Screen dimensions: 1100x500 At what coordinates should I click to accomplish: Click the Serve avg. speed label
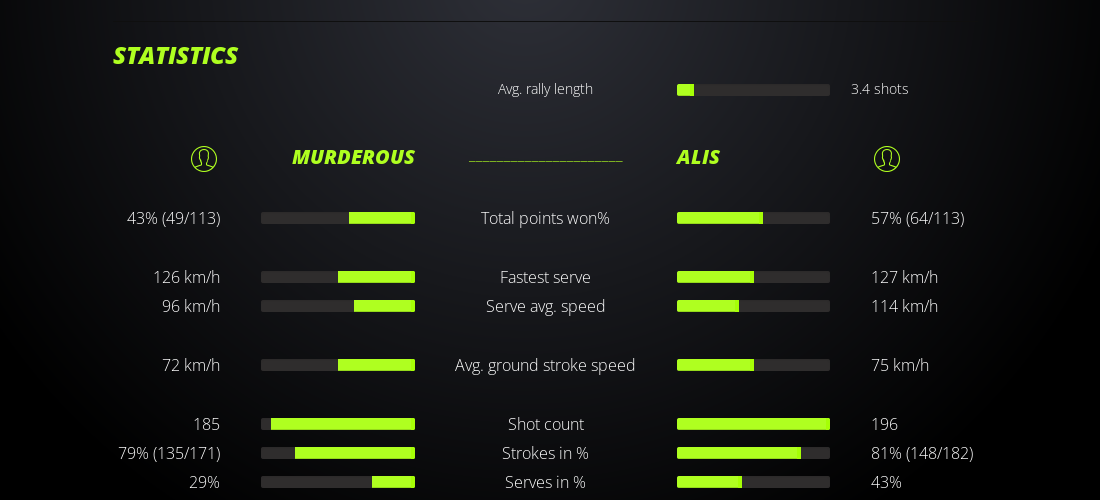point(545,306)
